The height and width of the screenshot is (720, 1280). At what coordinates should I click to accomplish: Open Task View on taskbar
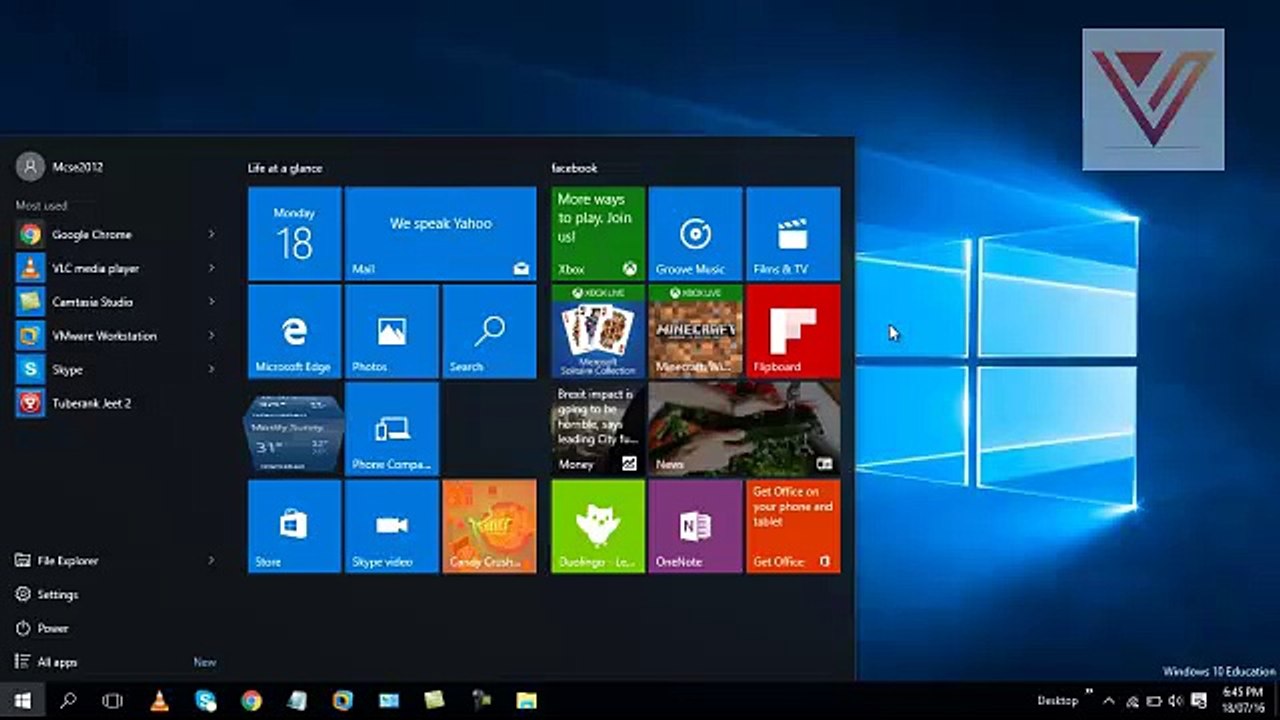[113, 701]
